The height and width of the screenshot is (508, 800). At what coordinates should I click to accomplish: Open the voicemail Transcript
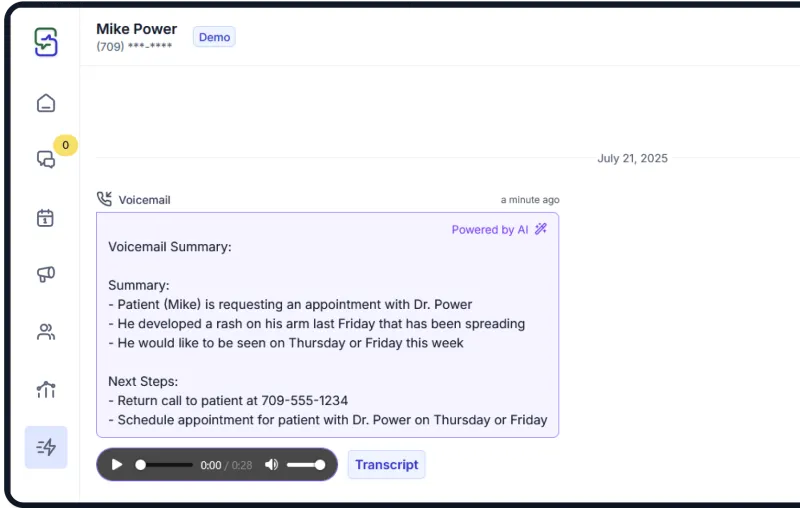pyautogui.click(x=387, y=465)
